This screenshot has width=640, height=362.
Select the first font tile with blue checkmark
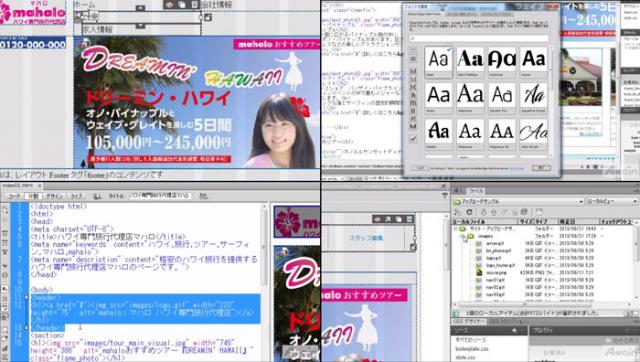pos(438,62)
